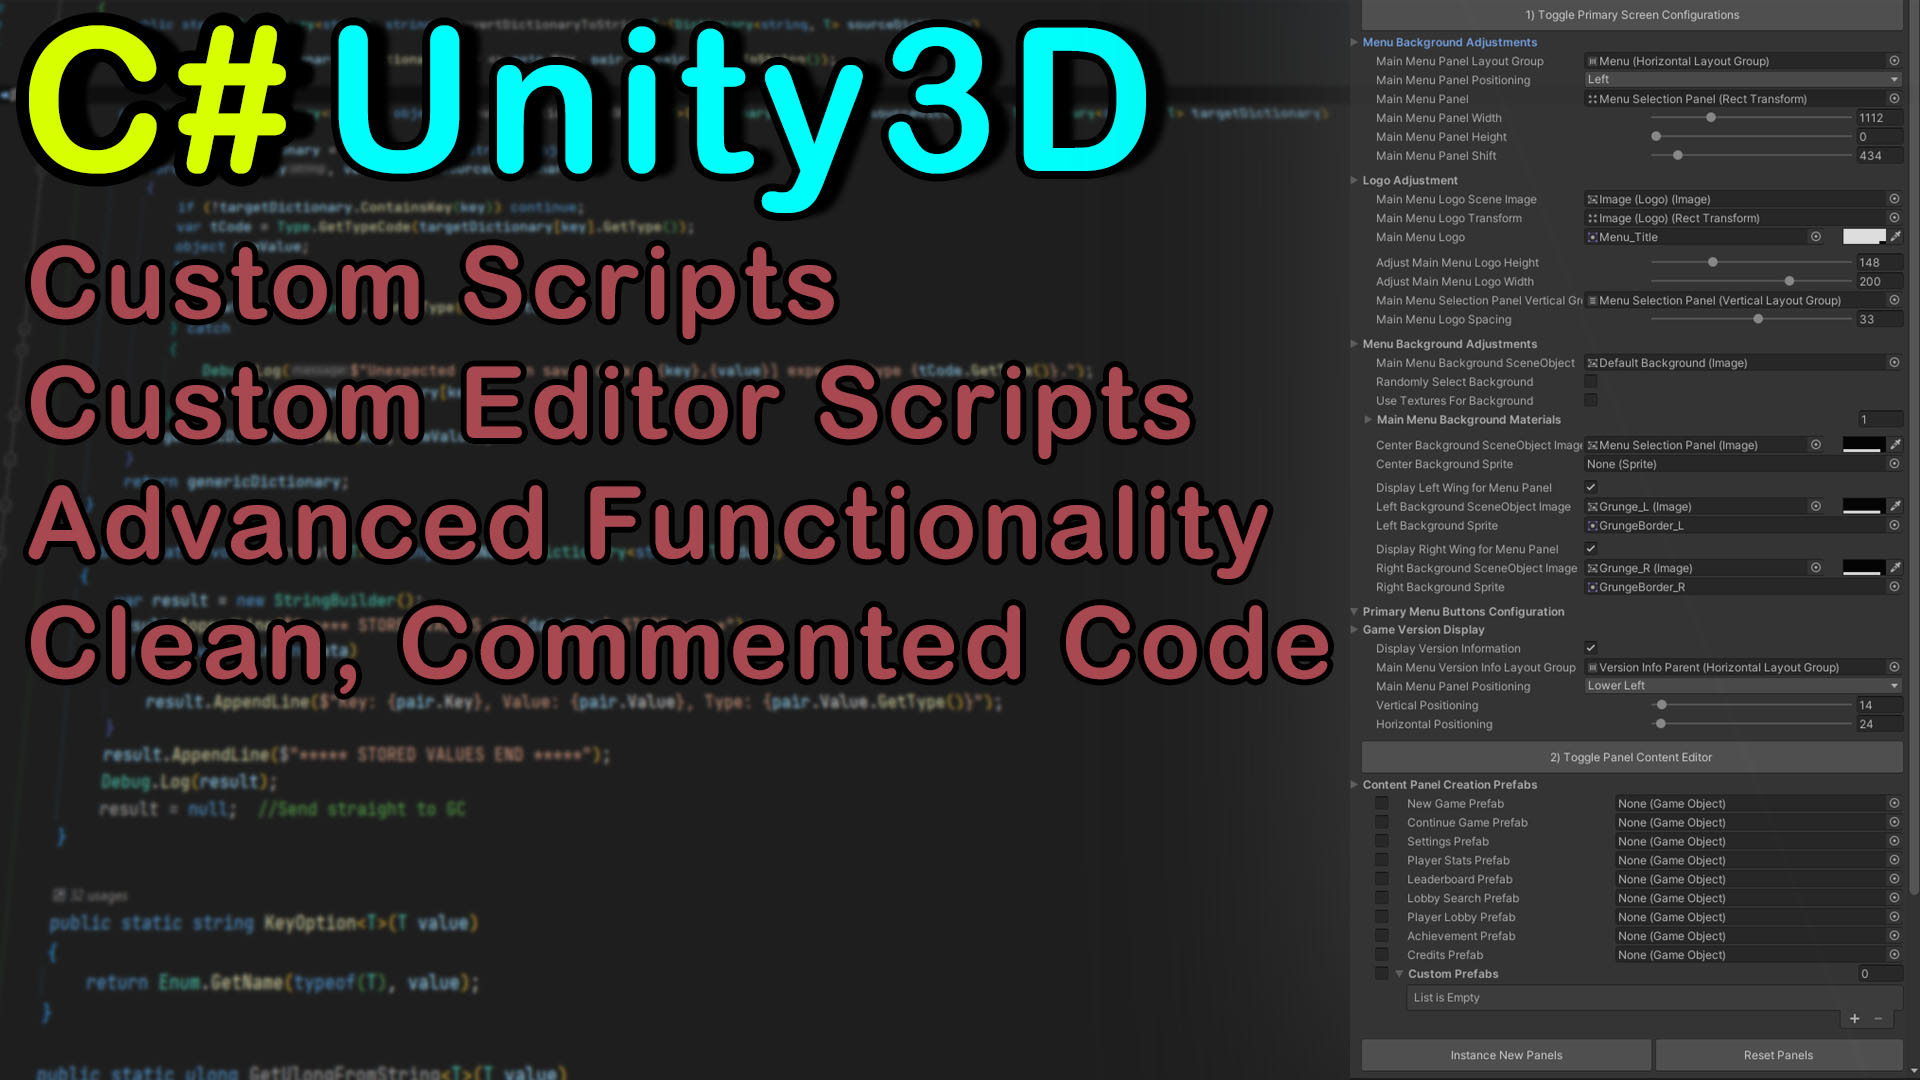Open object picker for Main Menu Panel Layout Group
The width and height of the screenshot is (1920, 1080).
coord(1894,61)
